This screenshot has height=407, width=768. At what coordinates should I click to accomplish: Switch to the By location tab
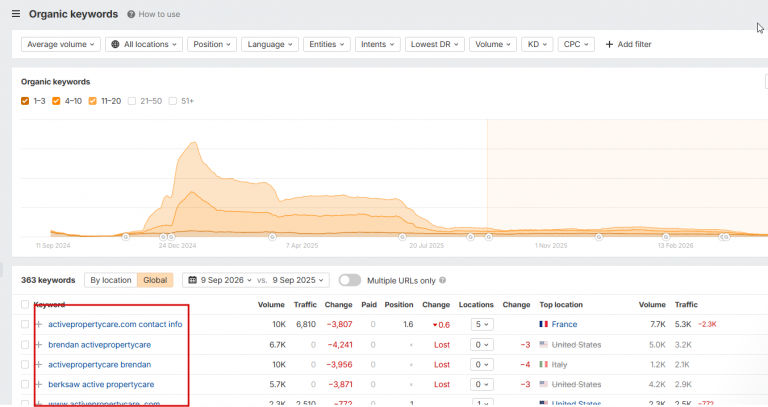(111, 280)
